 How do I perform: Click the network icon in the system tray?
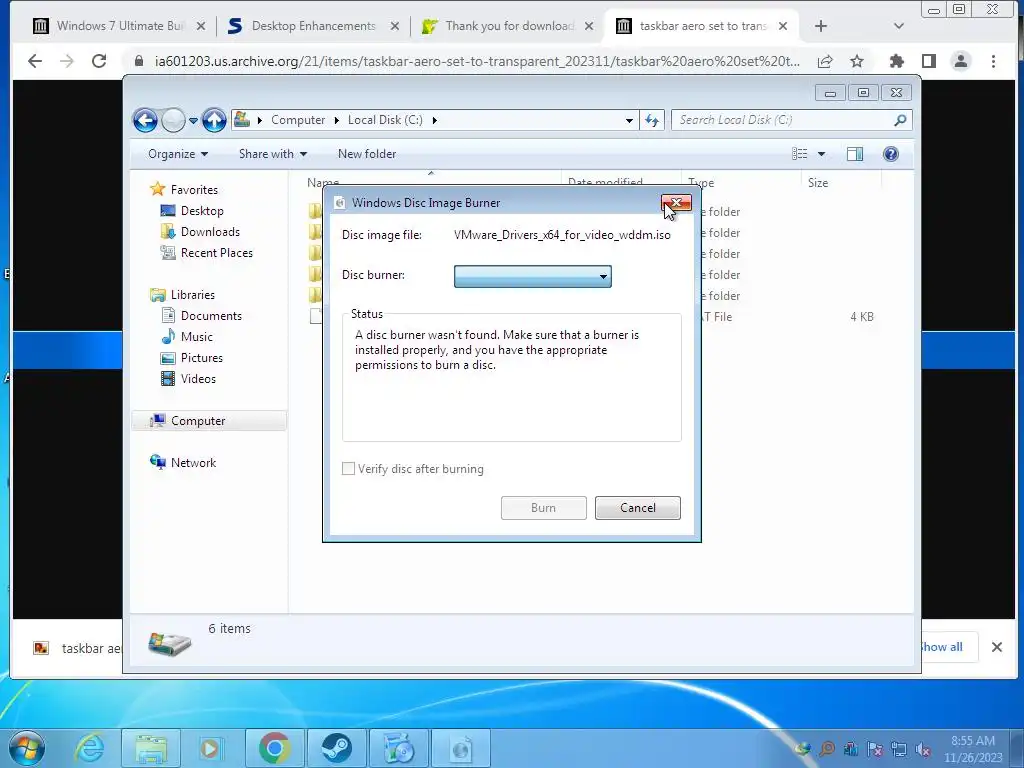coord(899,750)
